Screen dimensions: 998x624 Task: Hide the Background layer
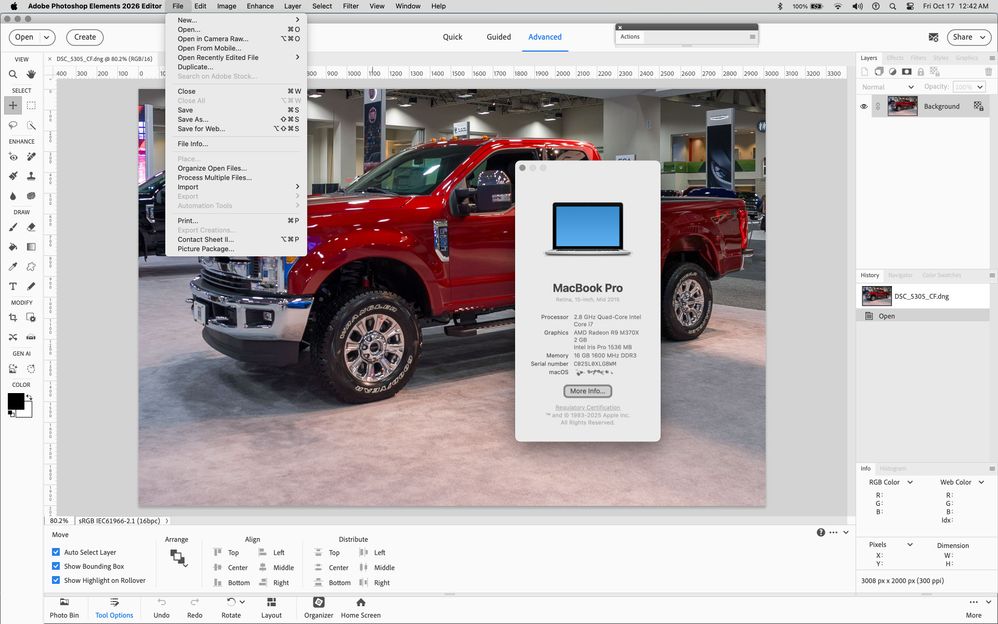tap(863, 106)
